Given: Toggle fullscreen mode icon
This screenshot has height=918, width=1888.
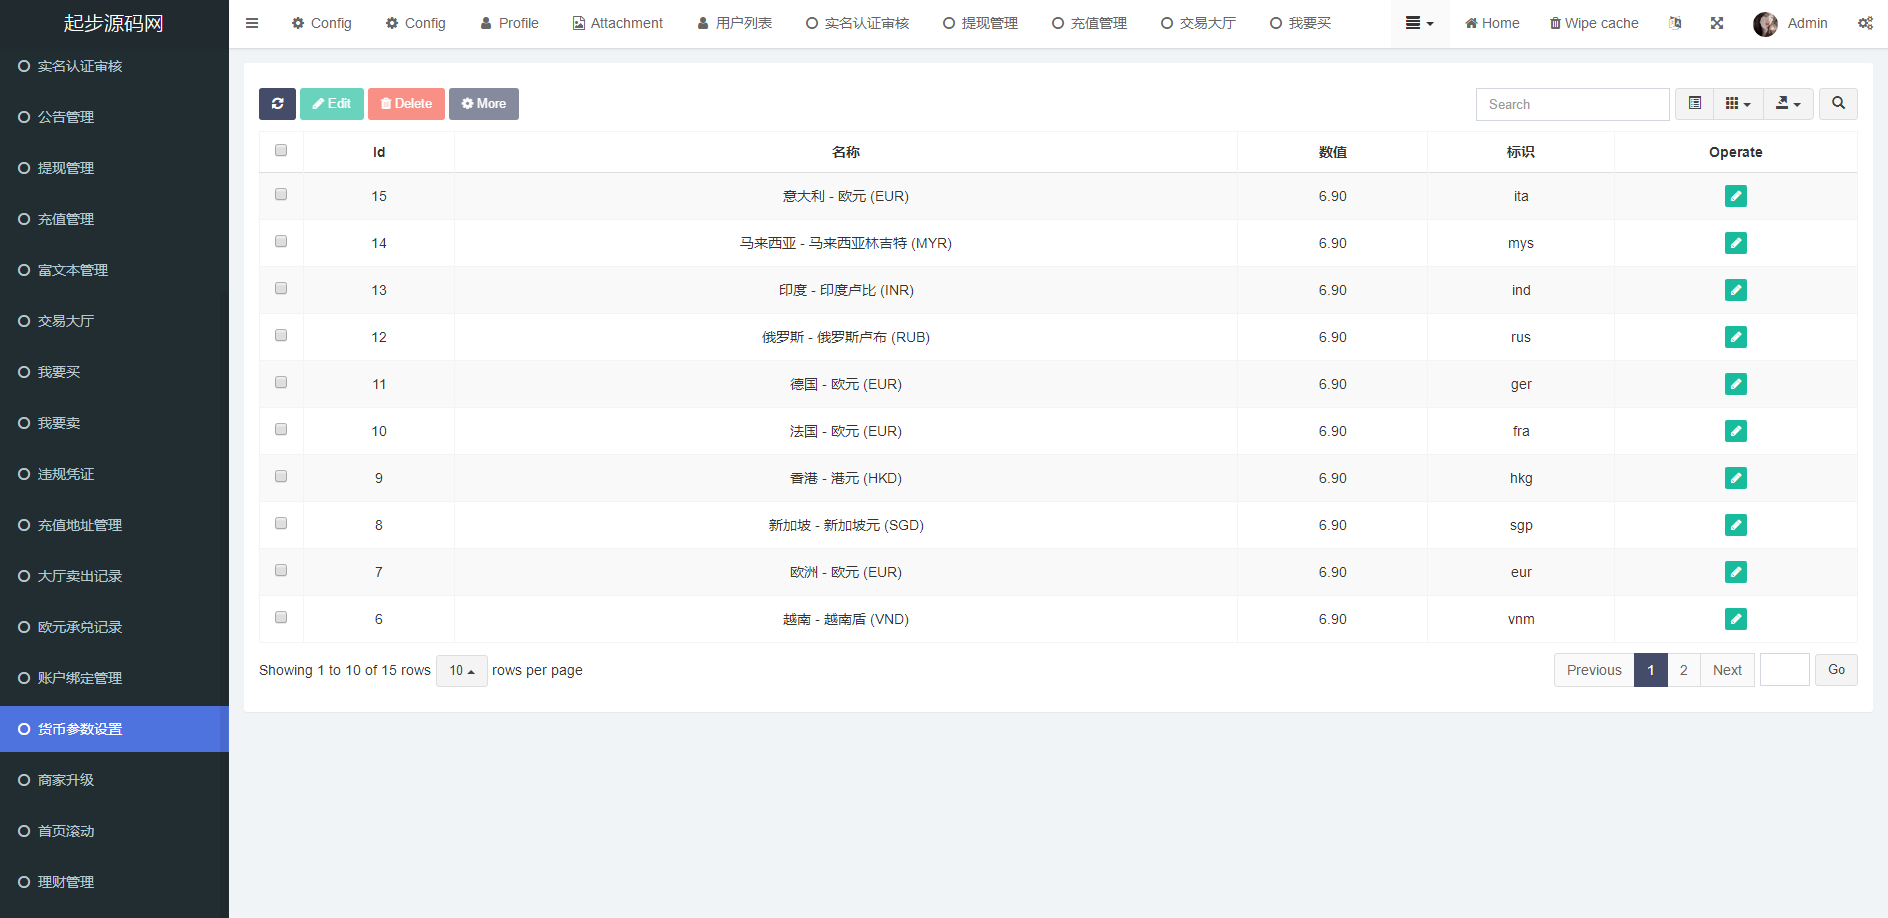Looking at the screenshot, I should (1717, 23).
